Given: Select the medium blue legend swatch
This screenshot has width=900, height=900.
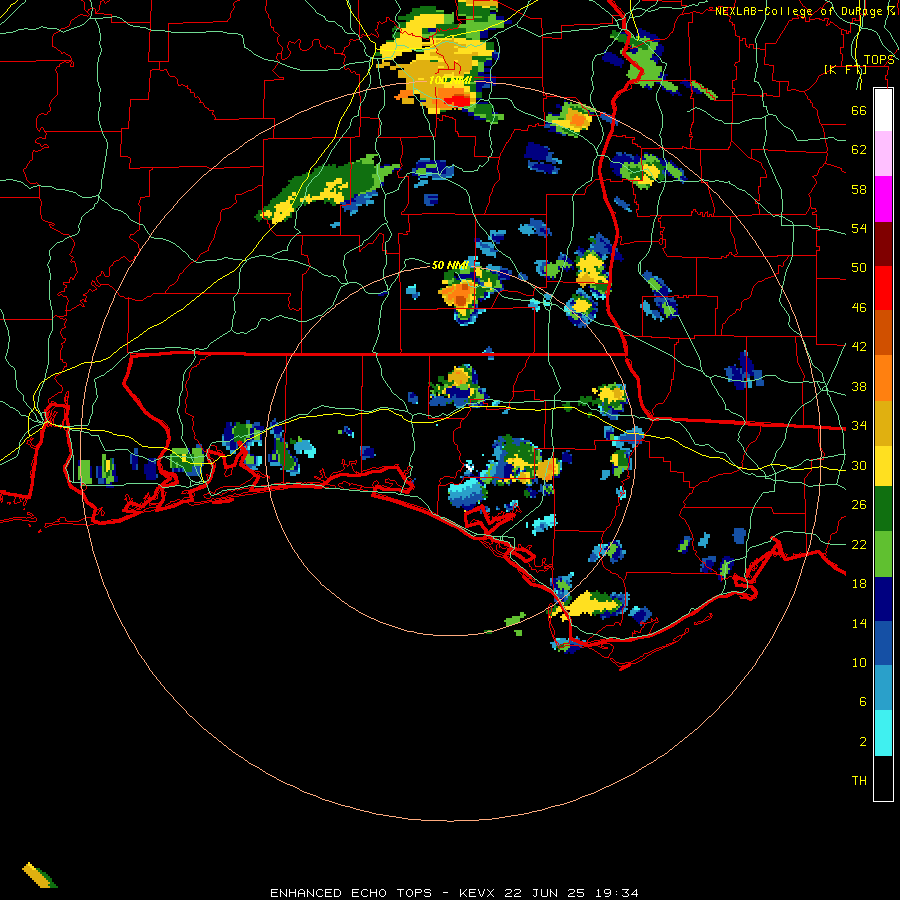Looking at the screenshot, I should pos(883,643).
